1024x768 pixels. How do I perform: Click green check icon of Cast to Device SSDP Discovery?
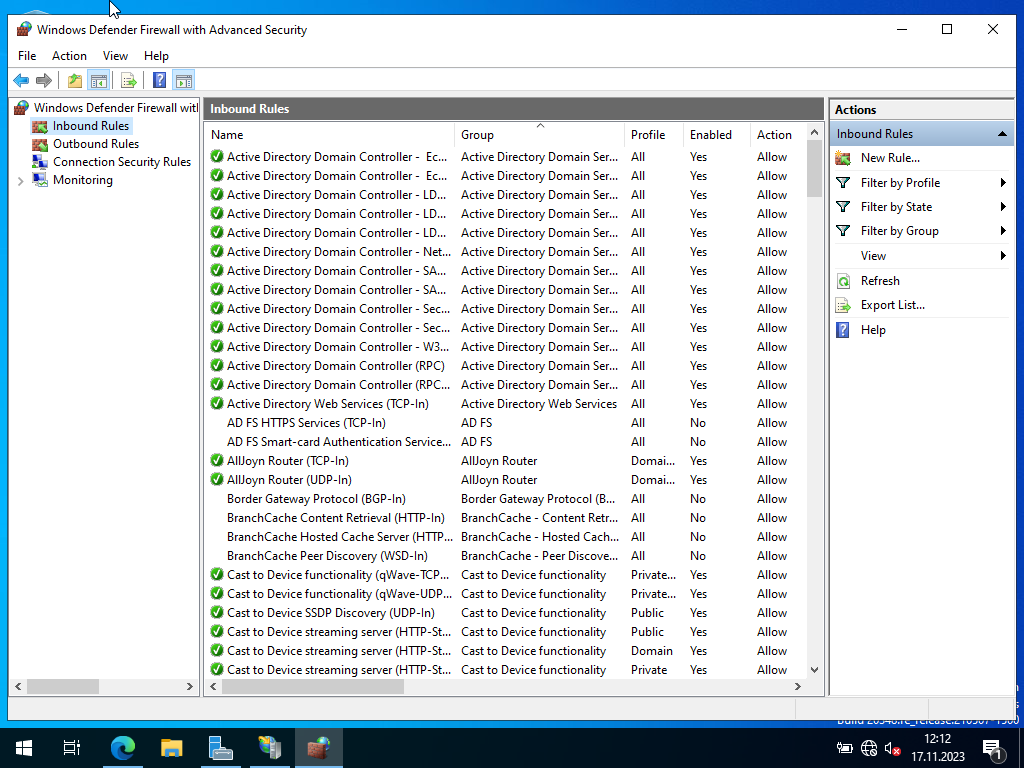point(217,613)
